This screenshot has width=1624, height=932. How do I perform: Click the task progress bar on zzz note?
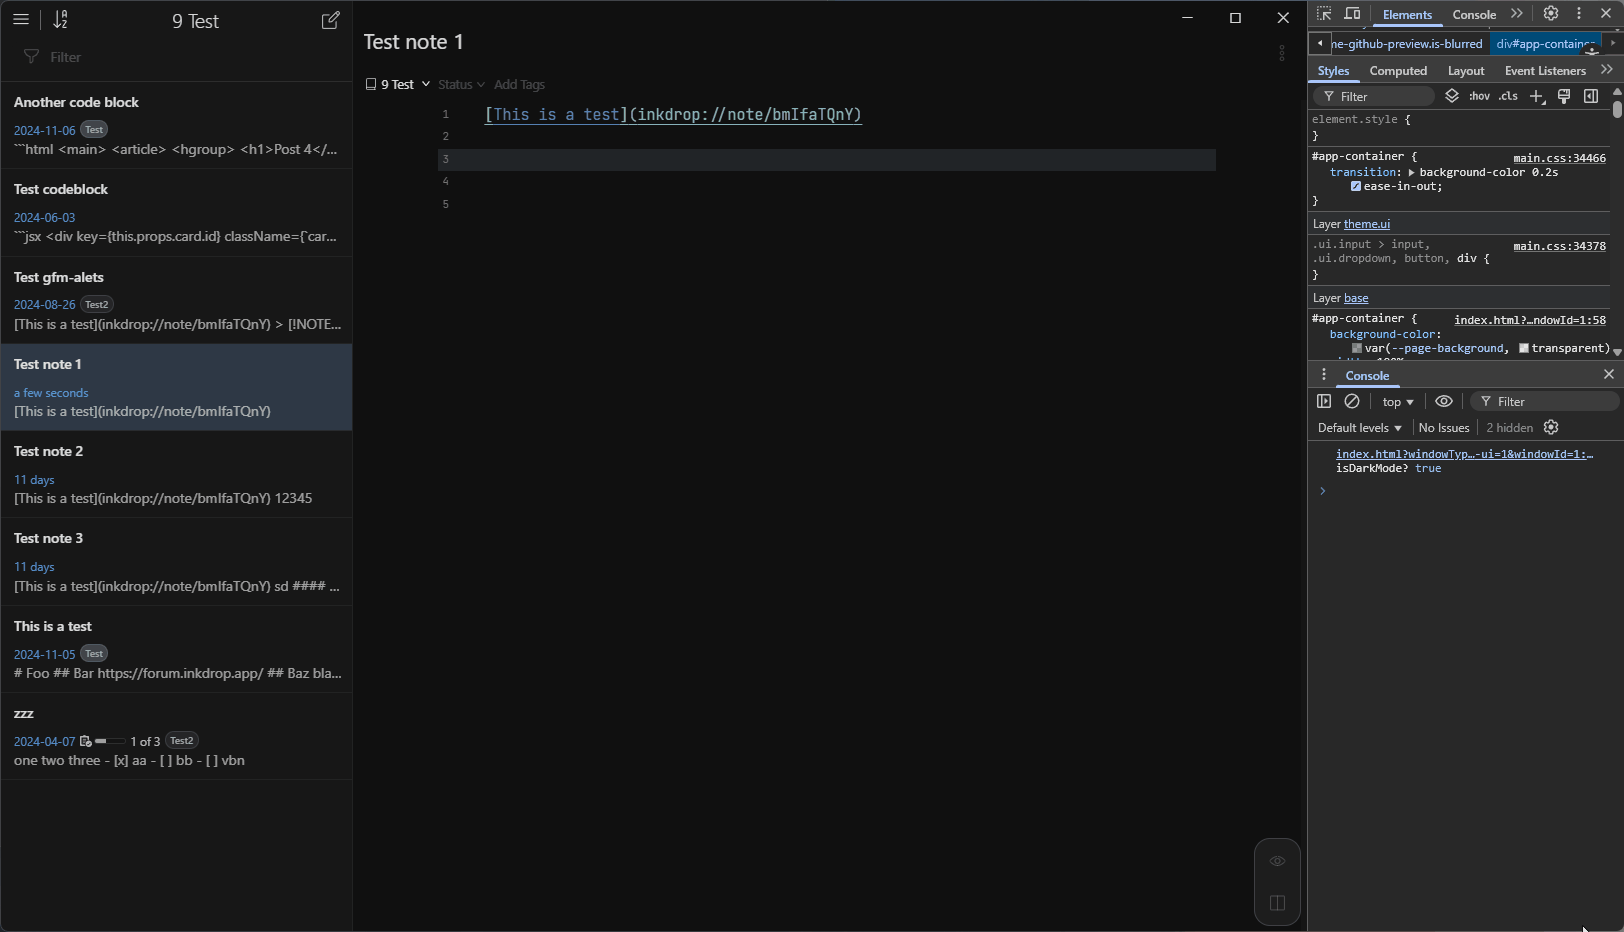pos(110,741)
